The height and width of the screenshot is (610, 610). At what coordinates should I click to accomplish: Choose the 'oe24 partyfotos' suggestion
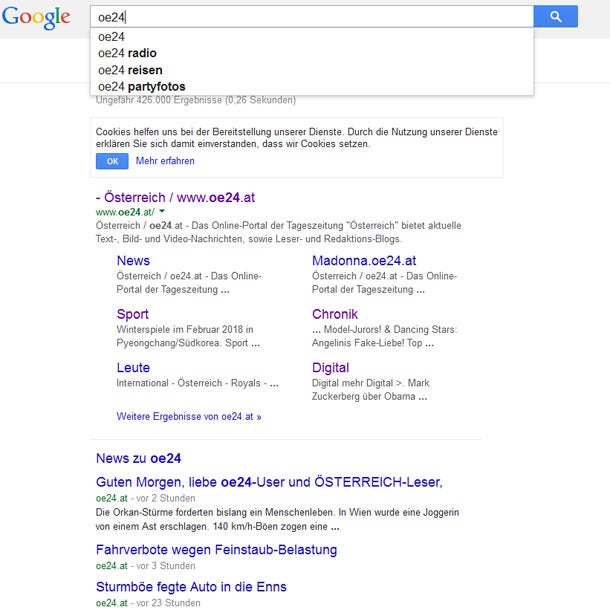click(141, 87)
